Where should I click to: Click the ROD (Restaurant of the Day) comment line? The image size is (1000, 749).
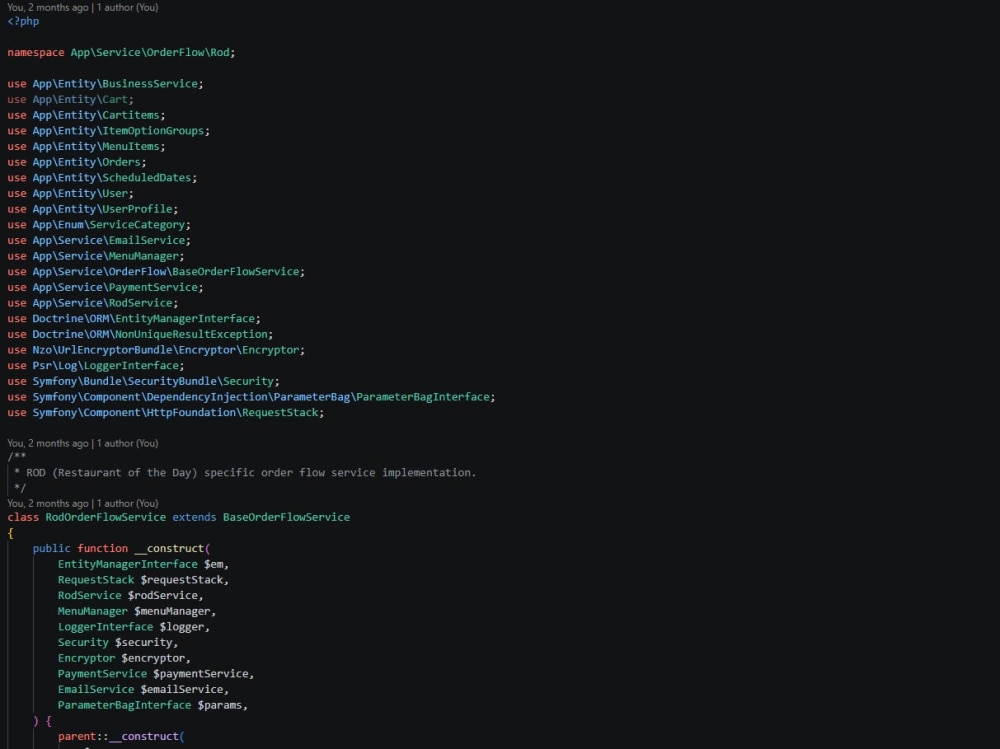click(245, 473)
